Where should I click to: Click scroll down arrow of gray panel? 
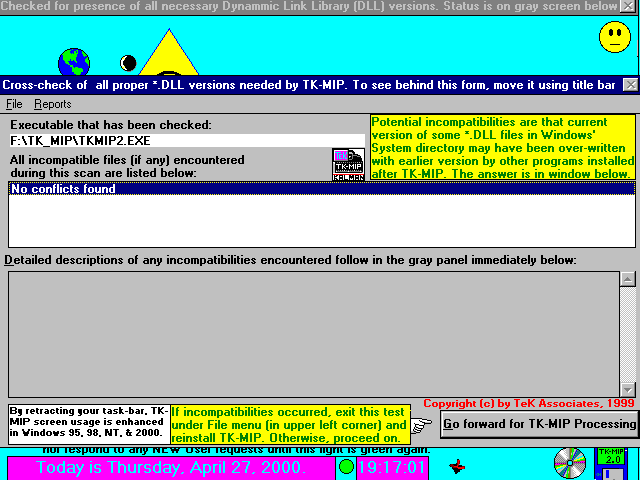[x=627, y=389]
